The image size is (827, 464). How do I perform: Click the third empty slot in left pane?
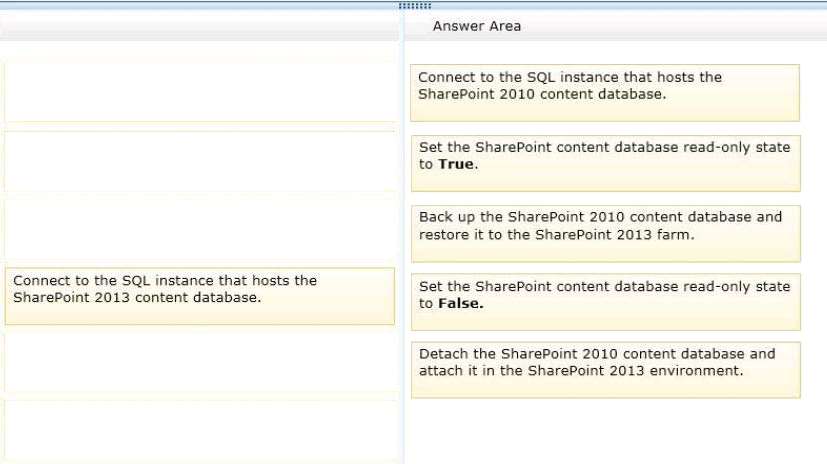coord(200,229)
